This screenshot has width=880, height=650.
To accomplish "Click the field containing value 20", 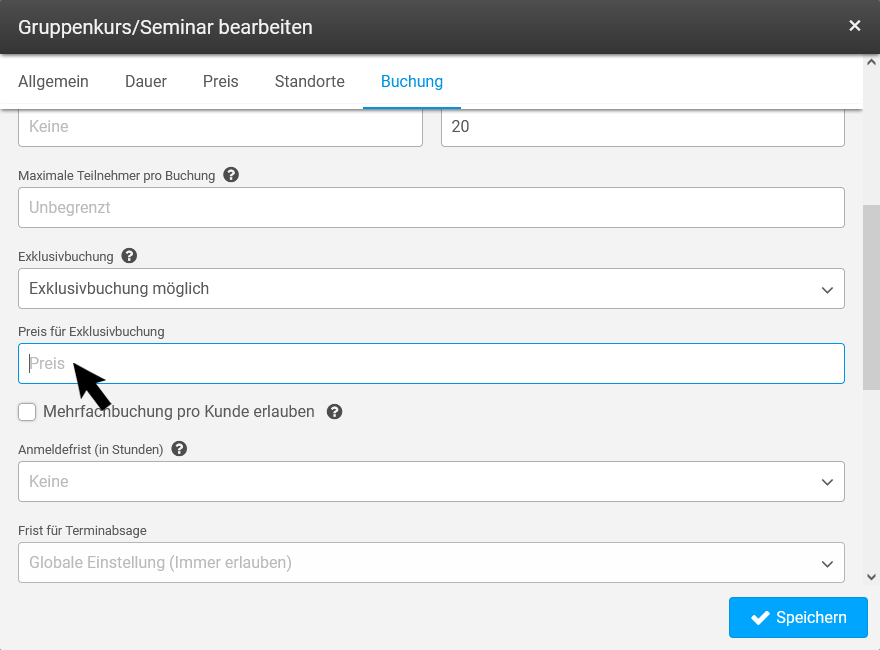I will point(642,127).
